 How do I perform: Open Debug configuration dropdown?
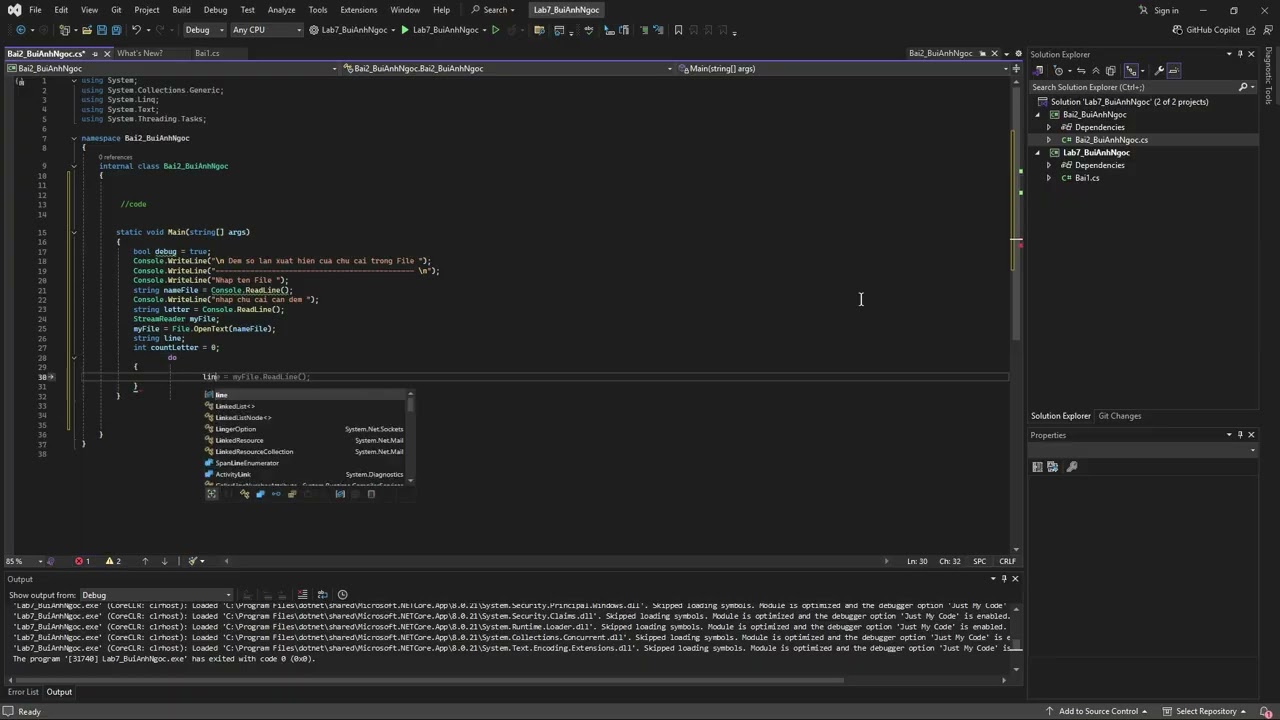(205, 30)
